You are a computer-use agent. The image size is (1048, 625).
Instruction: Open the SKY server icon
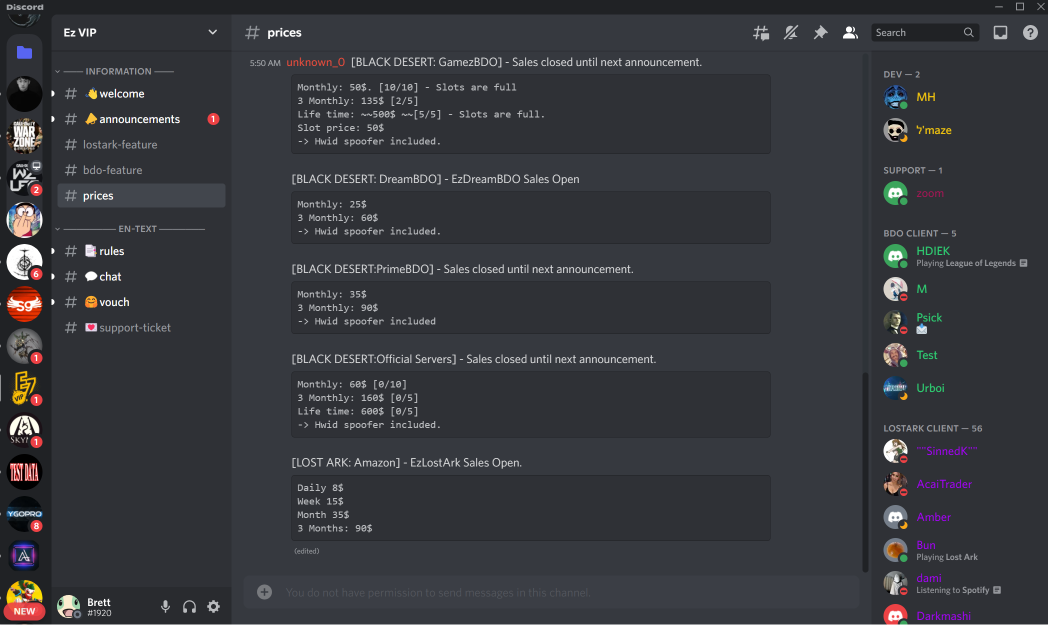point(25,430)
